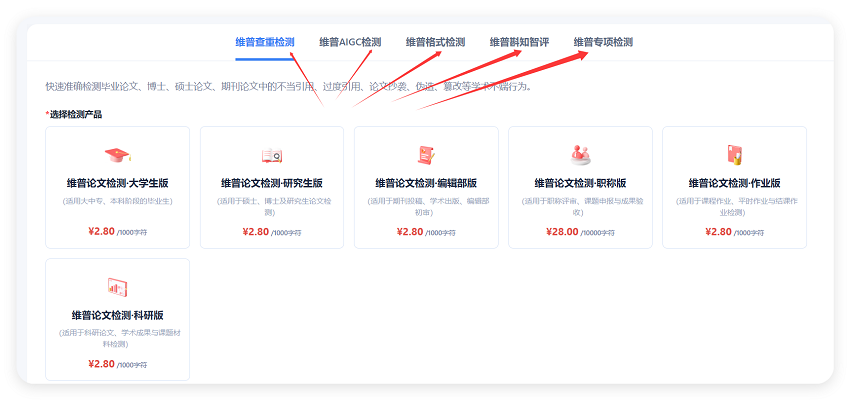Click the ¥2.80 price on 作业版
The width and height of the screenshot is (850, 400).
coord(719,232)
